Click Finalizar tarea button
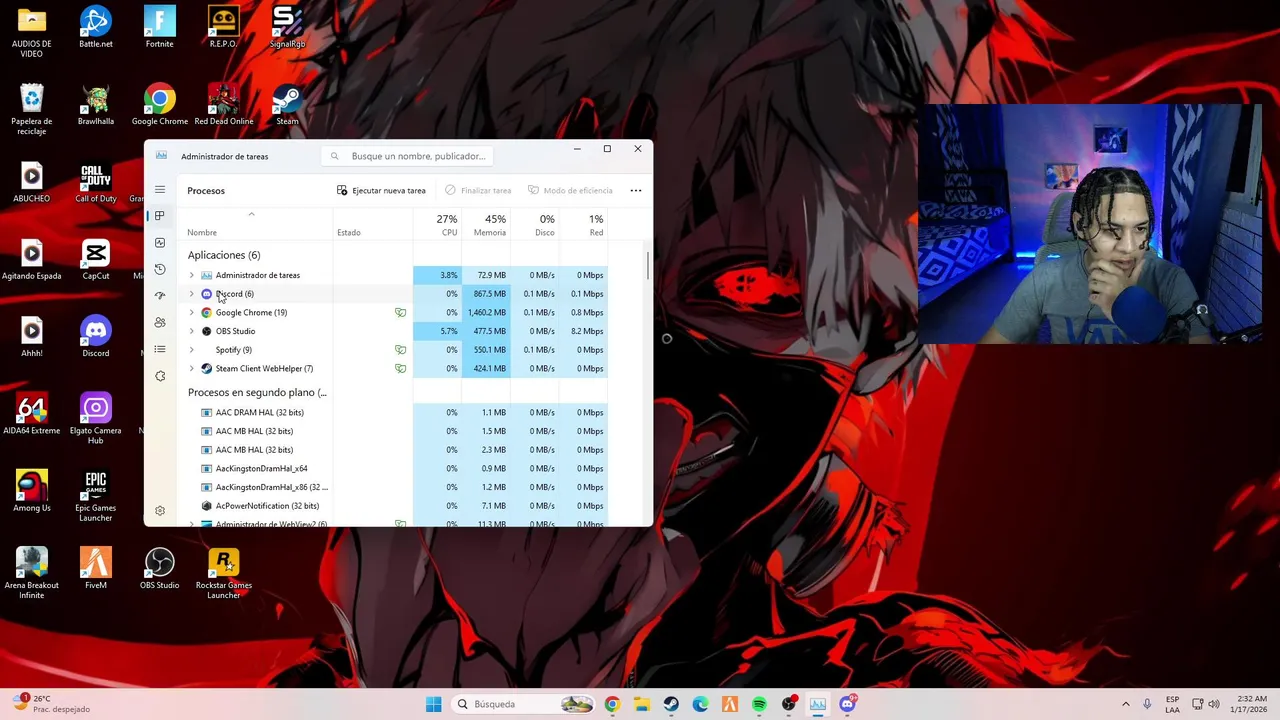 pos(478,190)
